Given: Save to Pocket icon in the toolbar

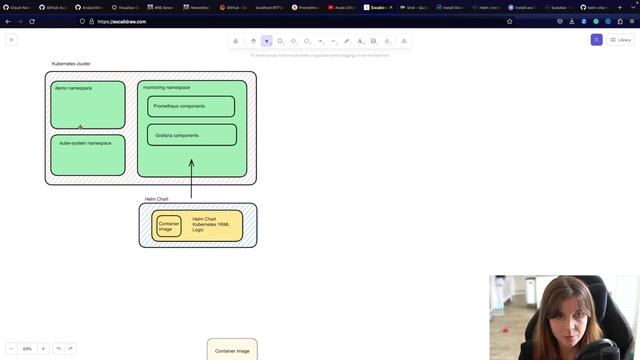Looking at the screenshot, I should pyautogui.click(x=560, y=22).
